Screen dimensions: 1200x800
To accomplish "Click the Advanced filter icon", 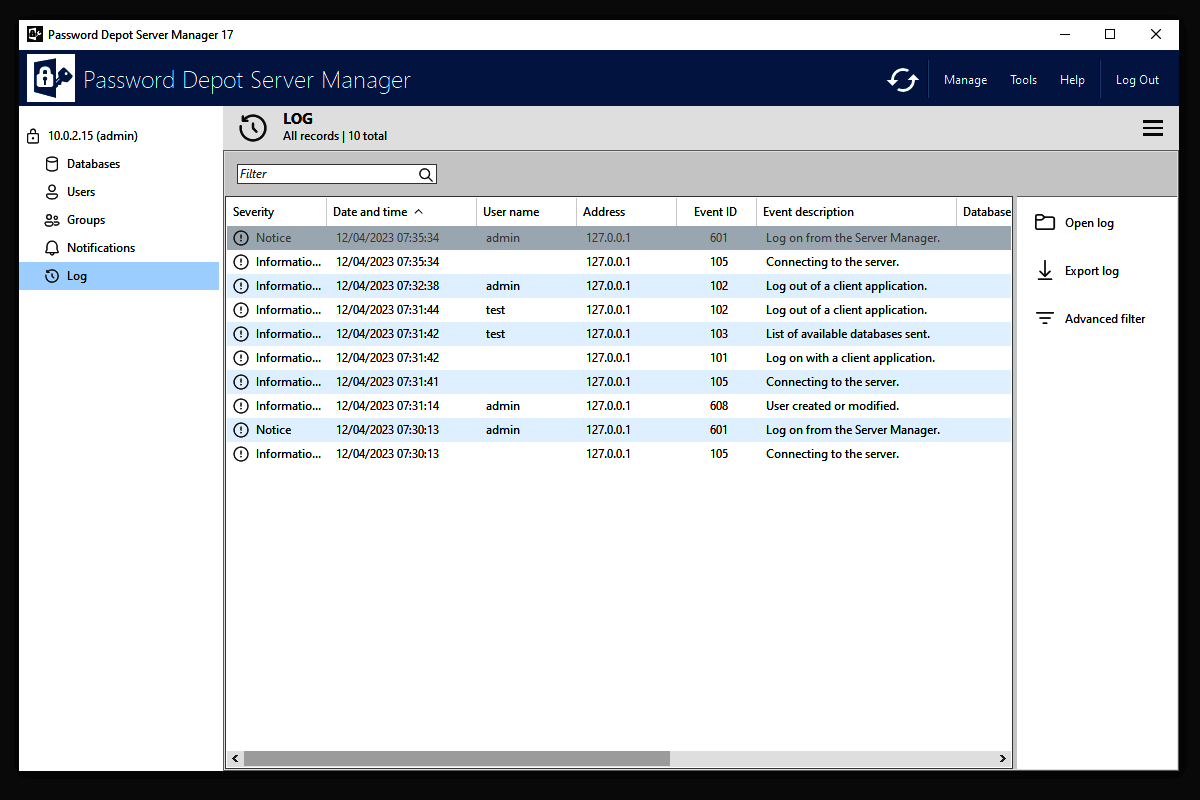I will pos(1045,319).
